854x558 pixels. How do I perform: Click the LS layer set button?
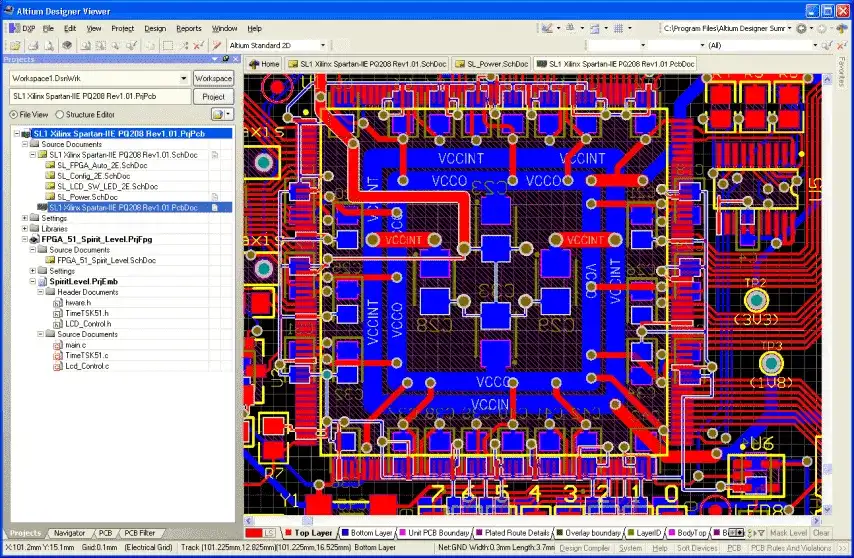[269, 533]
